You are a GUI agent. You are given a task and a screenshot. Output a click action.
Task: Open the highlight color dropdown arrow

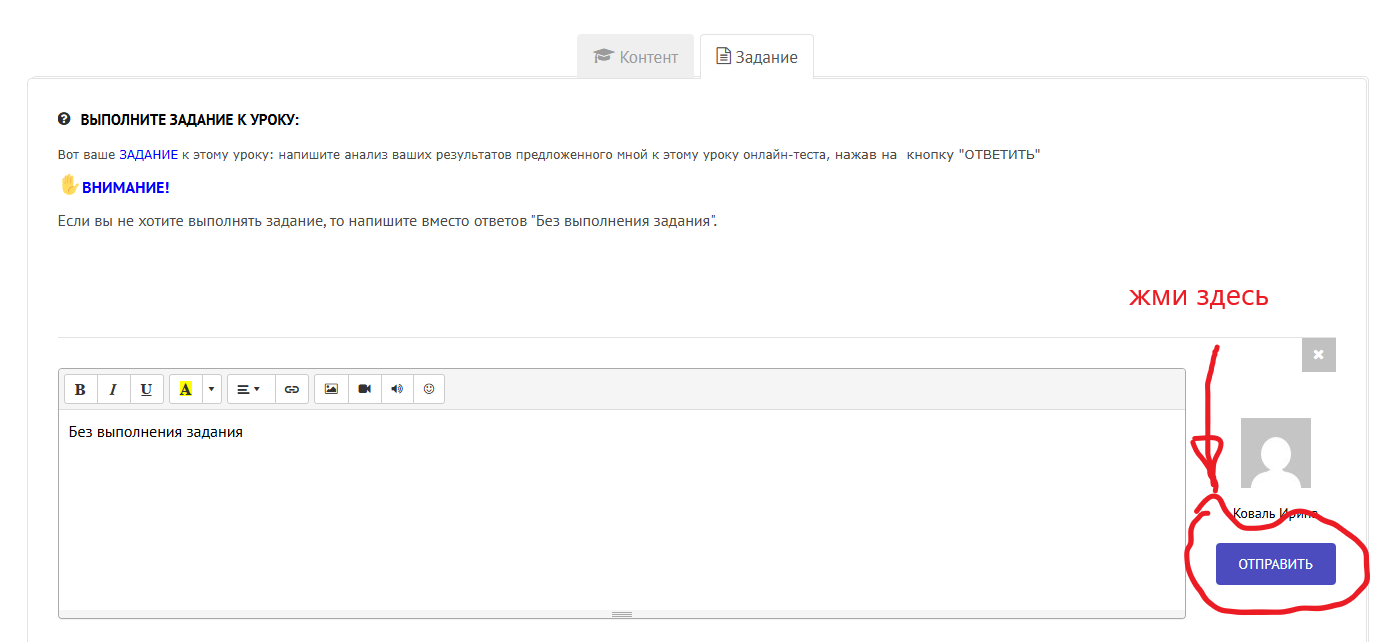point(211,390)
